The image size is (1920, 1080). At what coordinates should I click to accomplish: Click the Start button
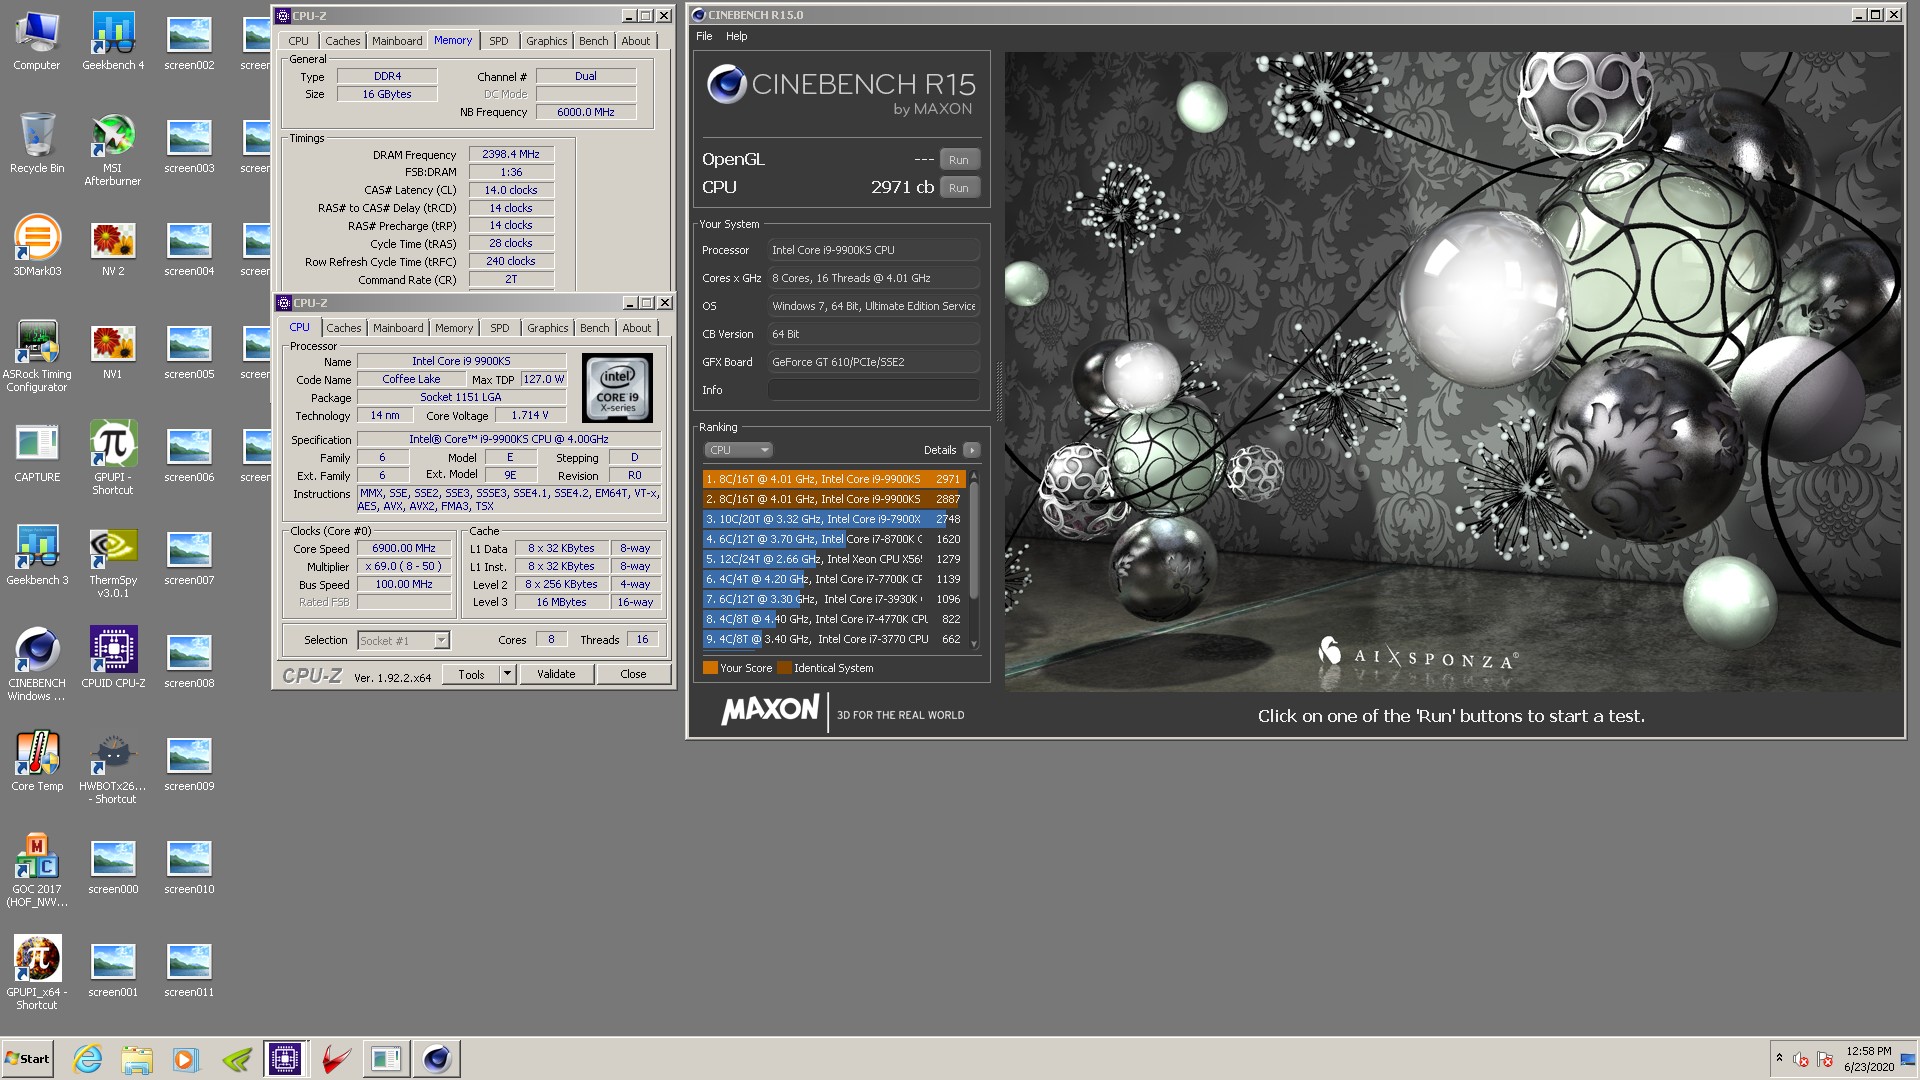(28, 1059)
